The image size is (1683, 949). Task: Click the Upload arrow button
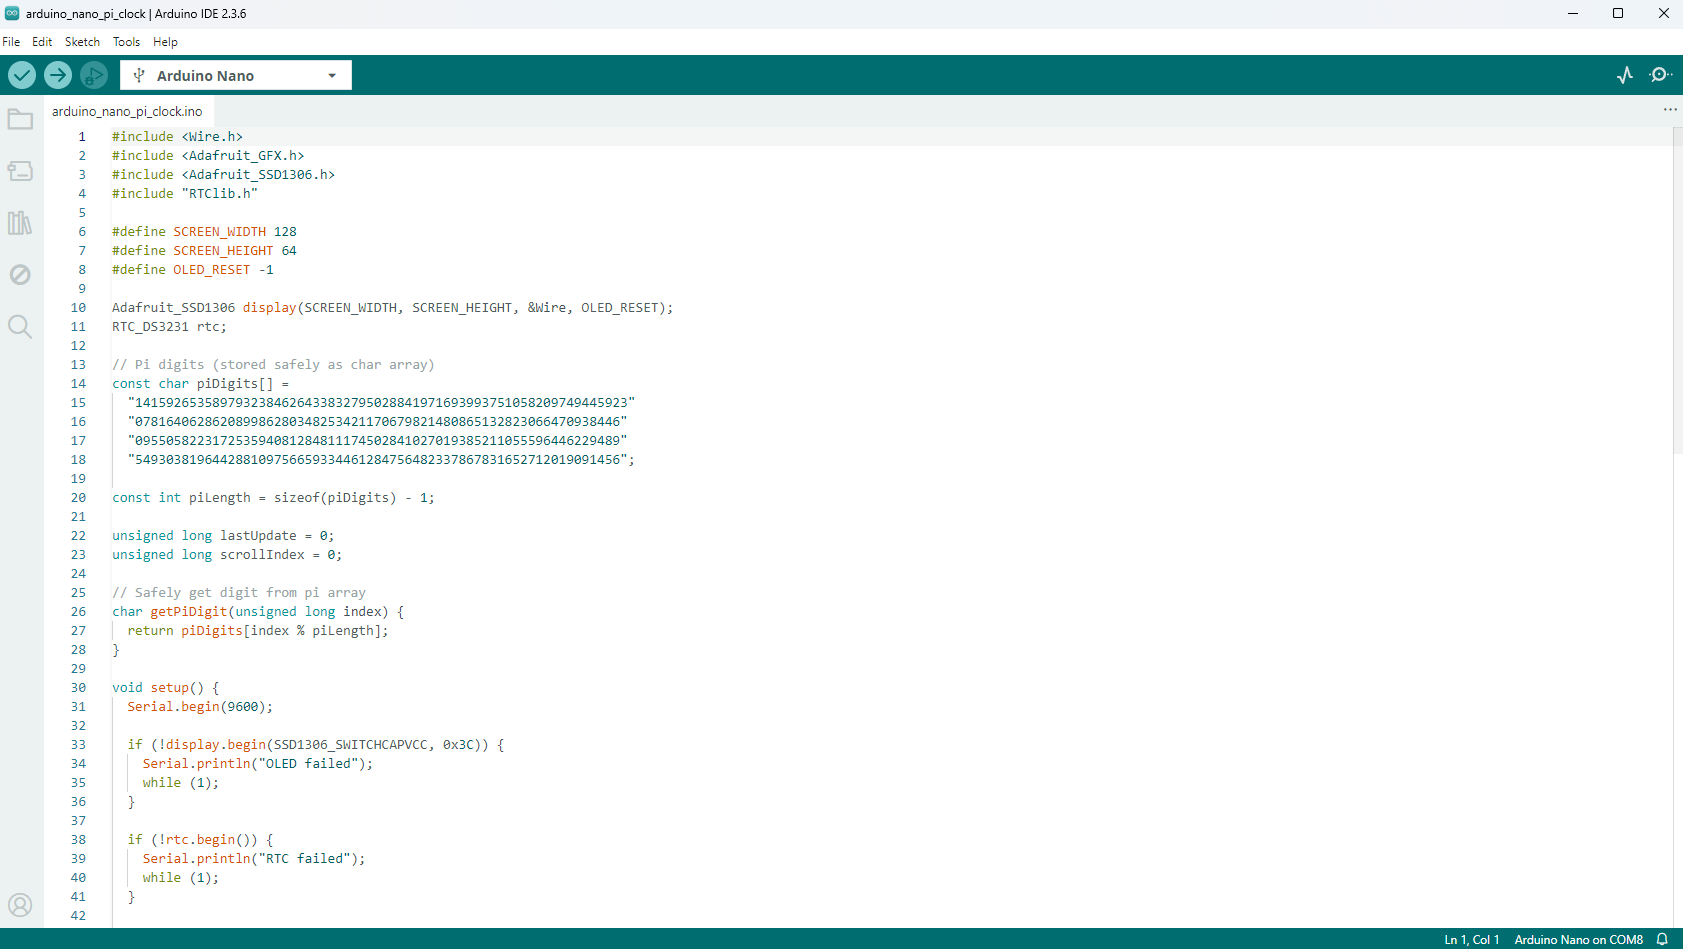(x=58, y=75)
